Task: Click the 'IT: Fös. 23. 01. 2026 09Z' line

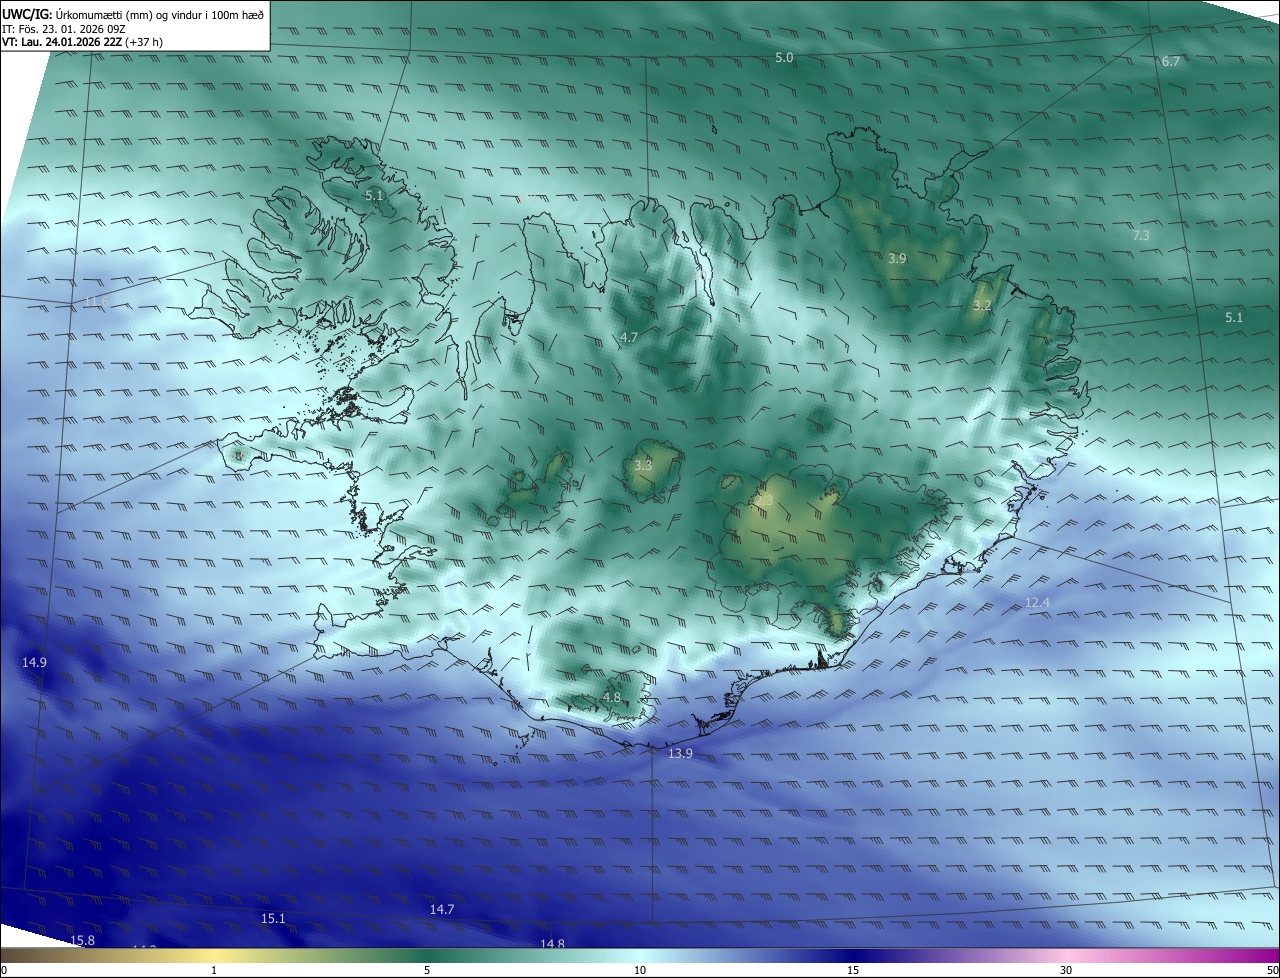Action: point(65,28)
